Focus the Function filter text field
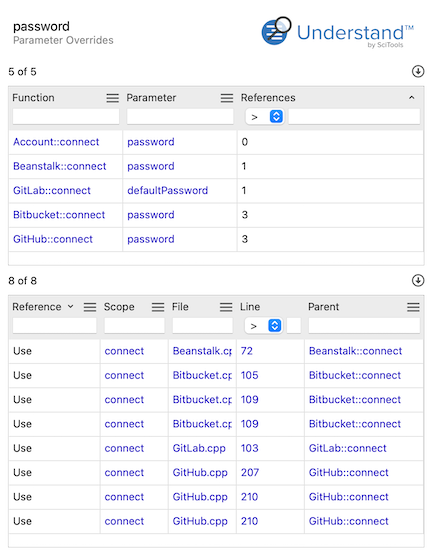 coord(66,117)
